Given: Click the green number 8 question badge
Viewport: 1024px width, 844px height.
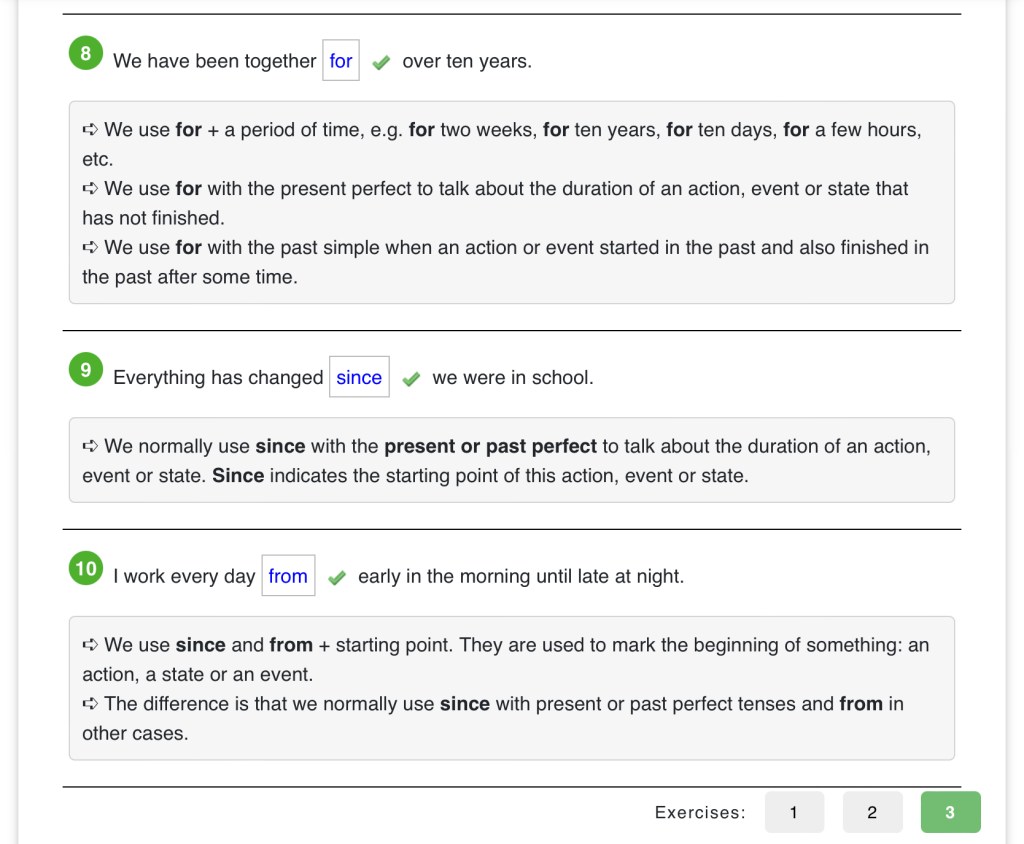Looking at the screenshot, I should pos(86,53).
